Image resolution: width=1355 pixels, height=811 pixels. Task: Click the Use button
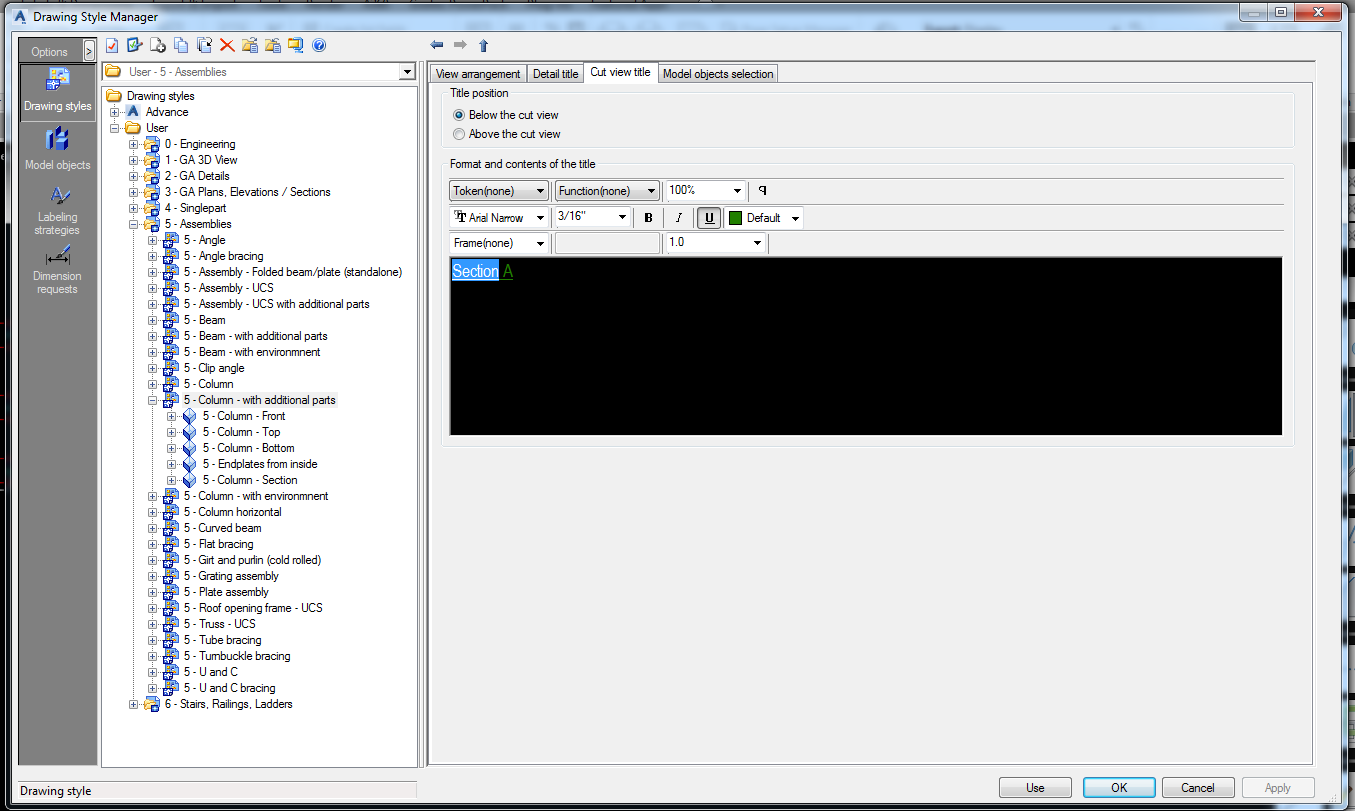coord(1035,787)
